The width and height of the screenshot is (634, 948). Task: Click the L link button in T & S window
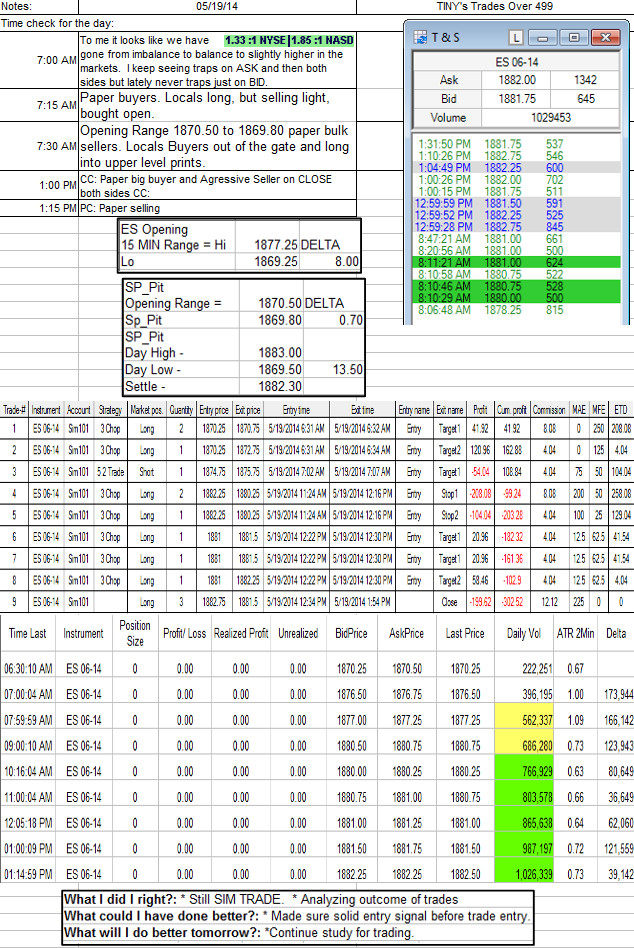coord(515,37)
